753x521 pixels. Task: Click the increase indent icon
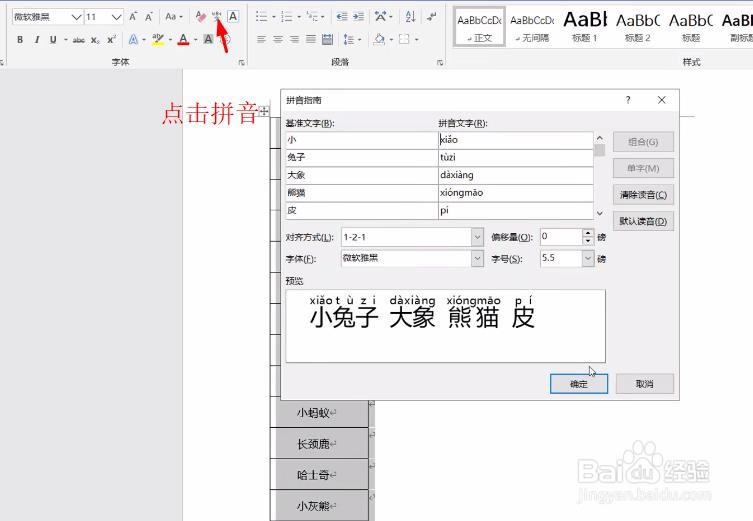[358, 17]
